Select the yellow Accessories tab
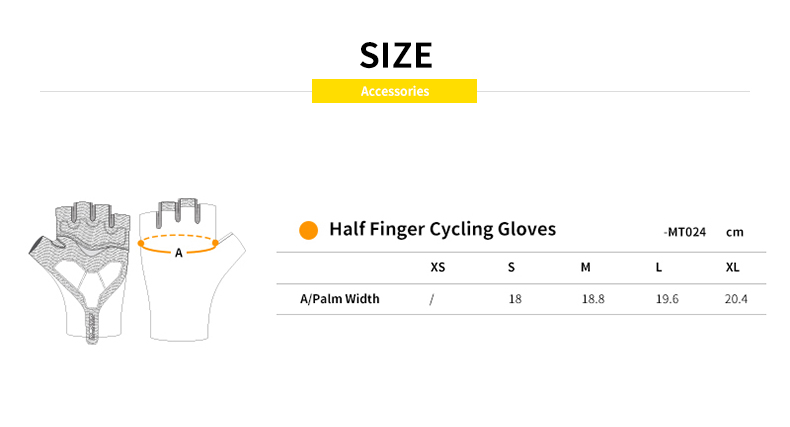The image size is (790, 427). click(x=394, y=91)
